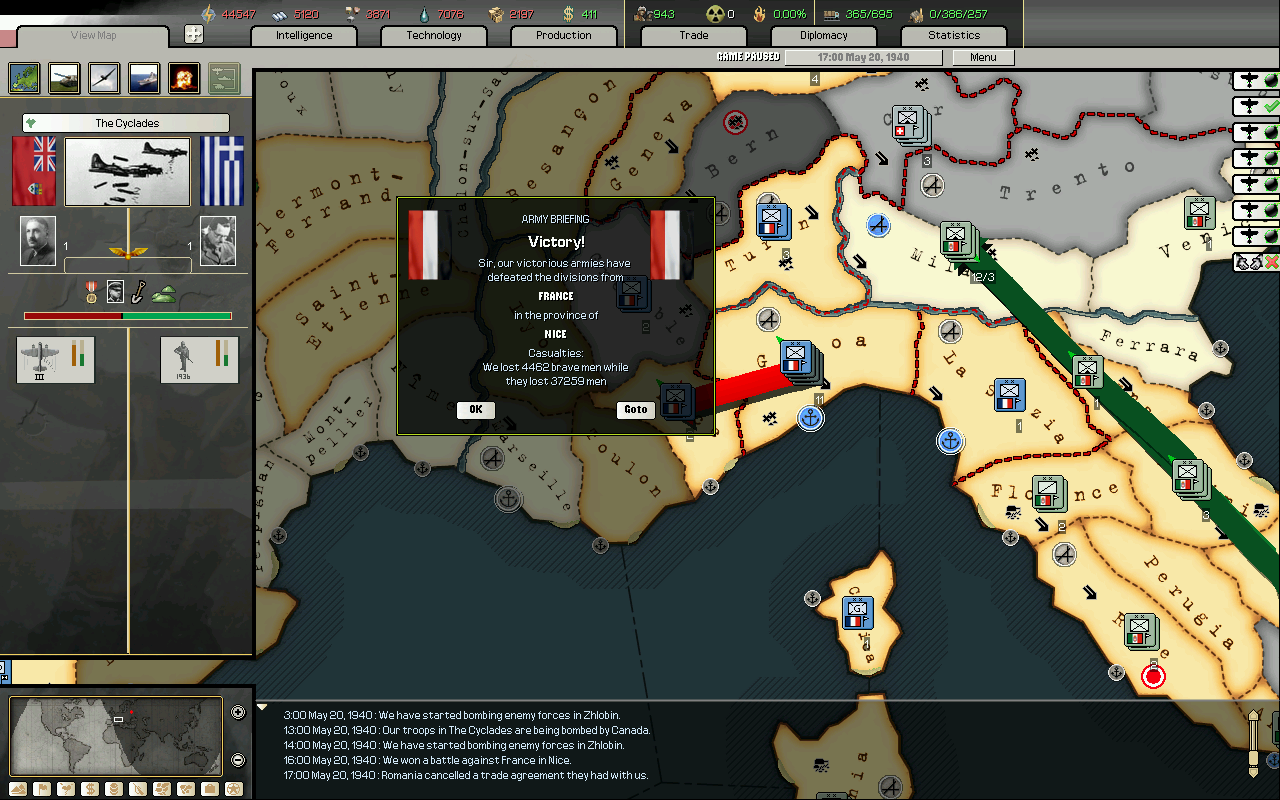Click the air mission alert with green checkmark

tap(1257, 106)
